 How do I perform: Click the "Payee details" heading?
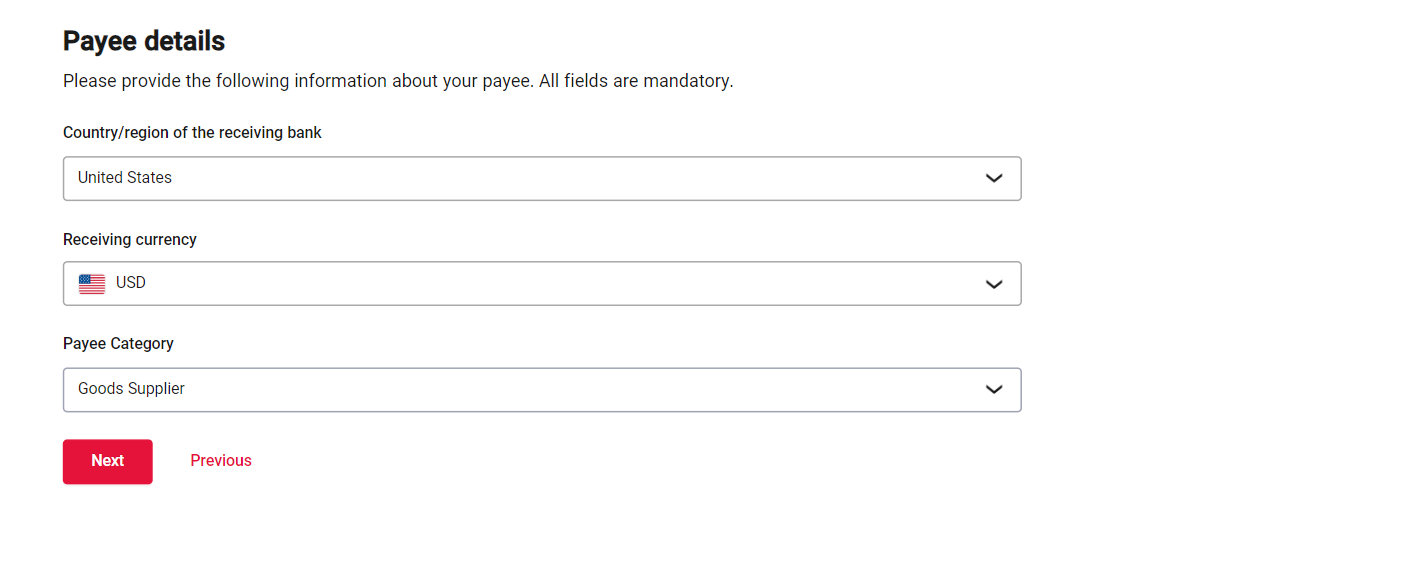pos(144,41)
